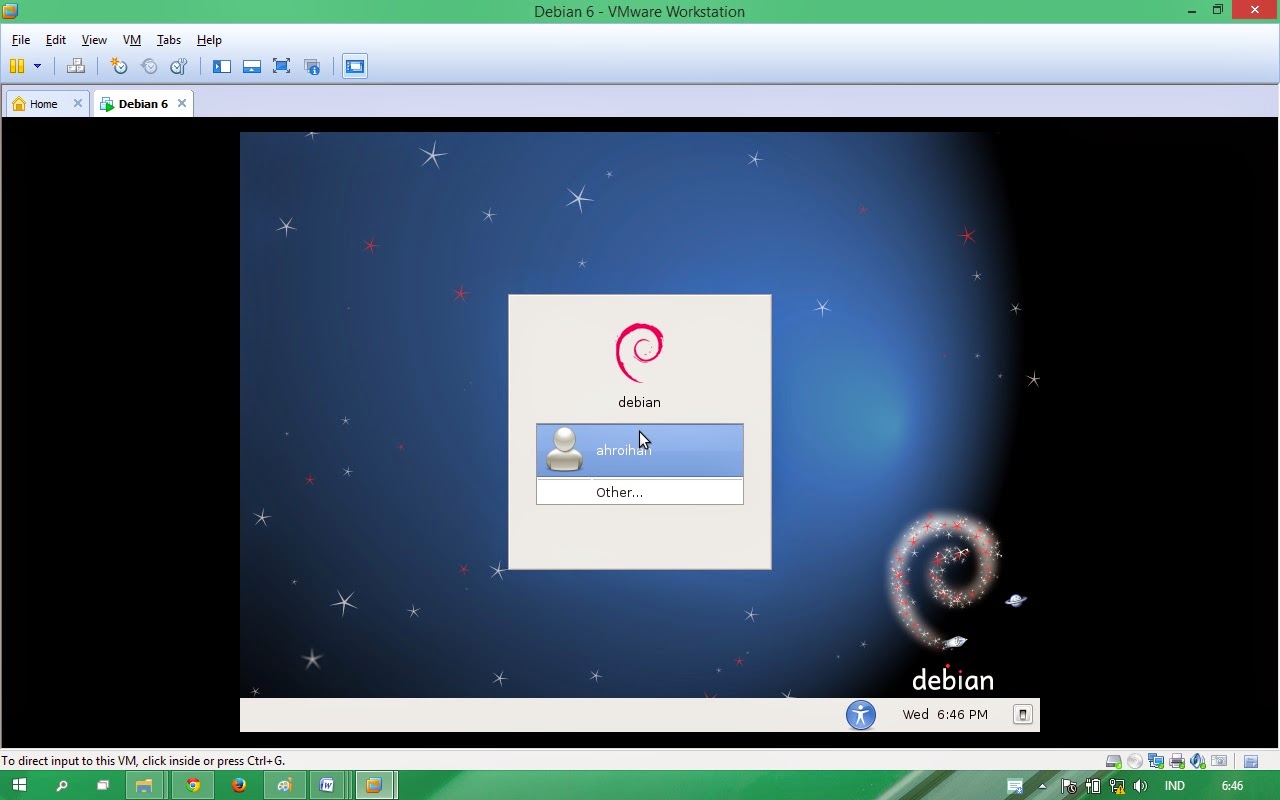Launch Firefox from the taskbar

[x=239, y=786]
